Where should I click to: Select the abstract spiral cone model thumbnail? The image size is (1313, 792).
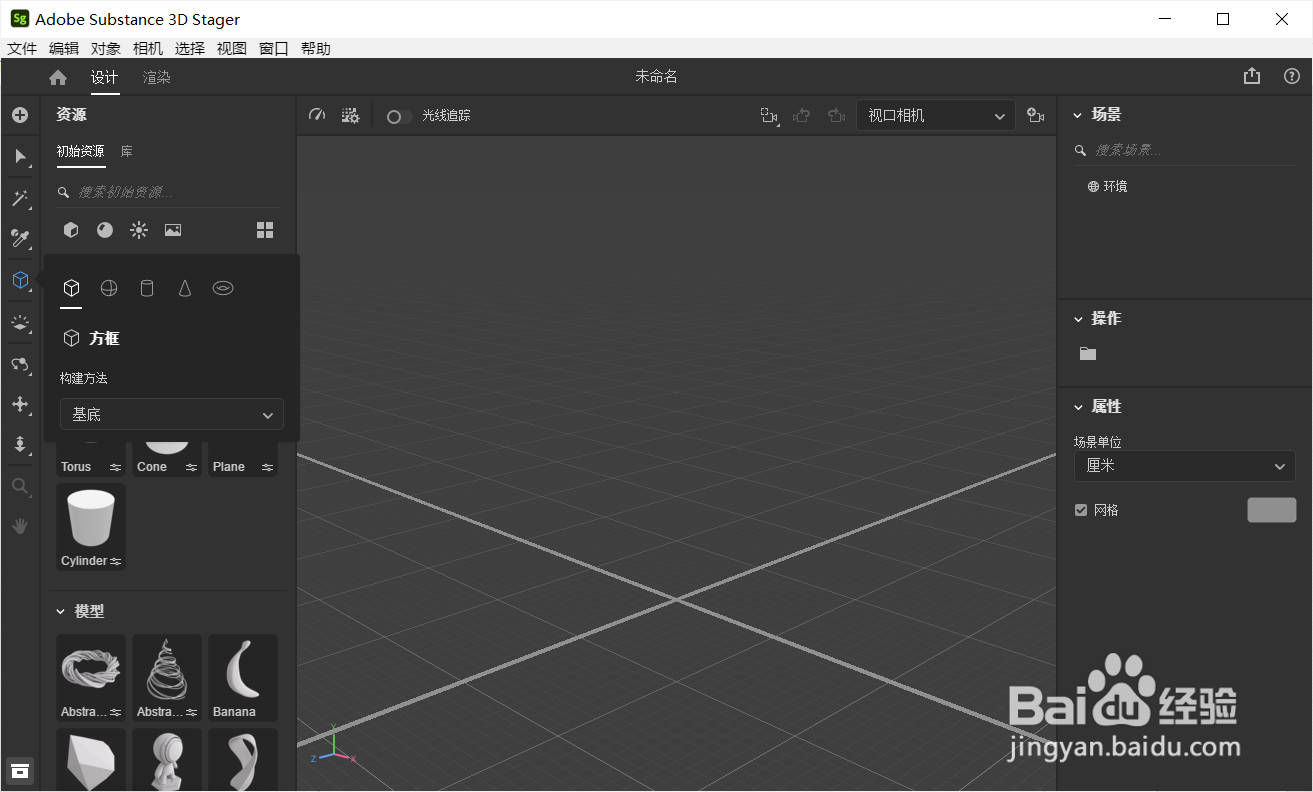[167, 678]
